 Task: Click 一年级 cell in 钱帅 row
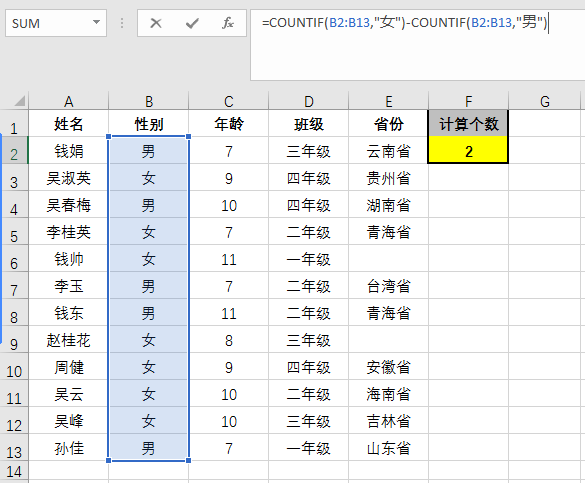(309, 258)
